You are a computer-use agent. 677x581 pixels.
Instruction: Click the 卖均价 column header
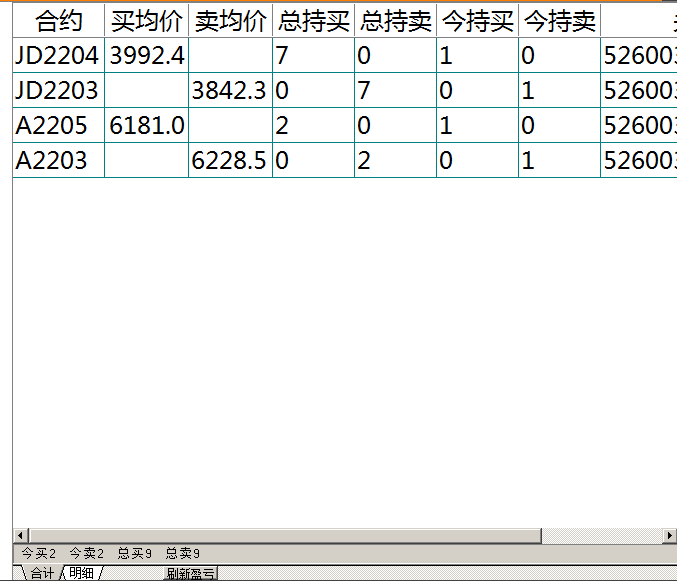pos(230,21)
